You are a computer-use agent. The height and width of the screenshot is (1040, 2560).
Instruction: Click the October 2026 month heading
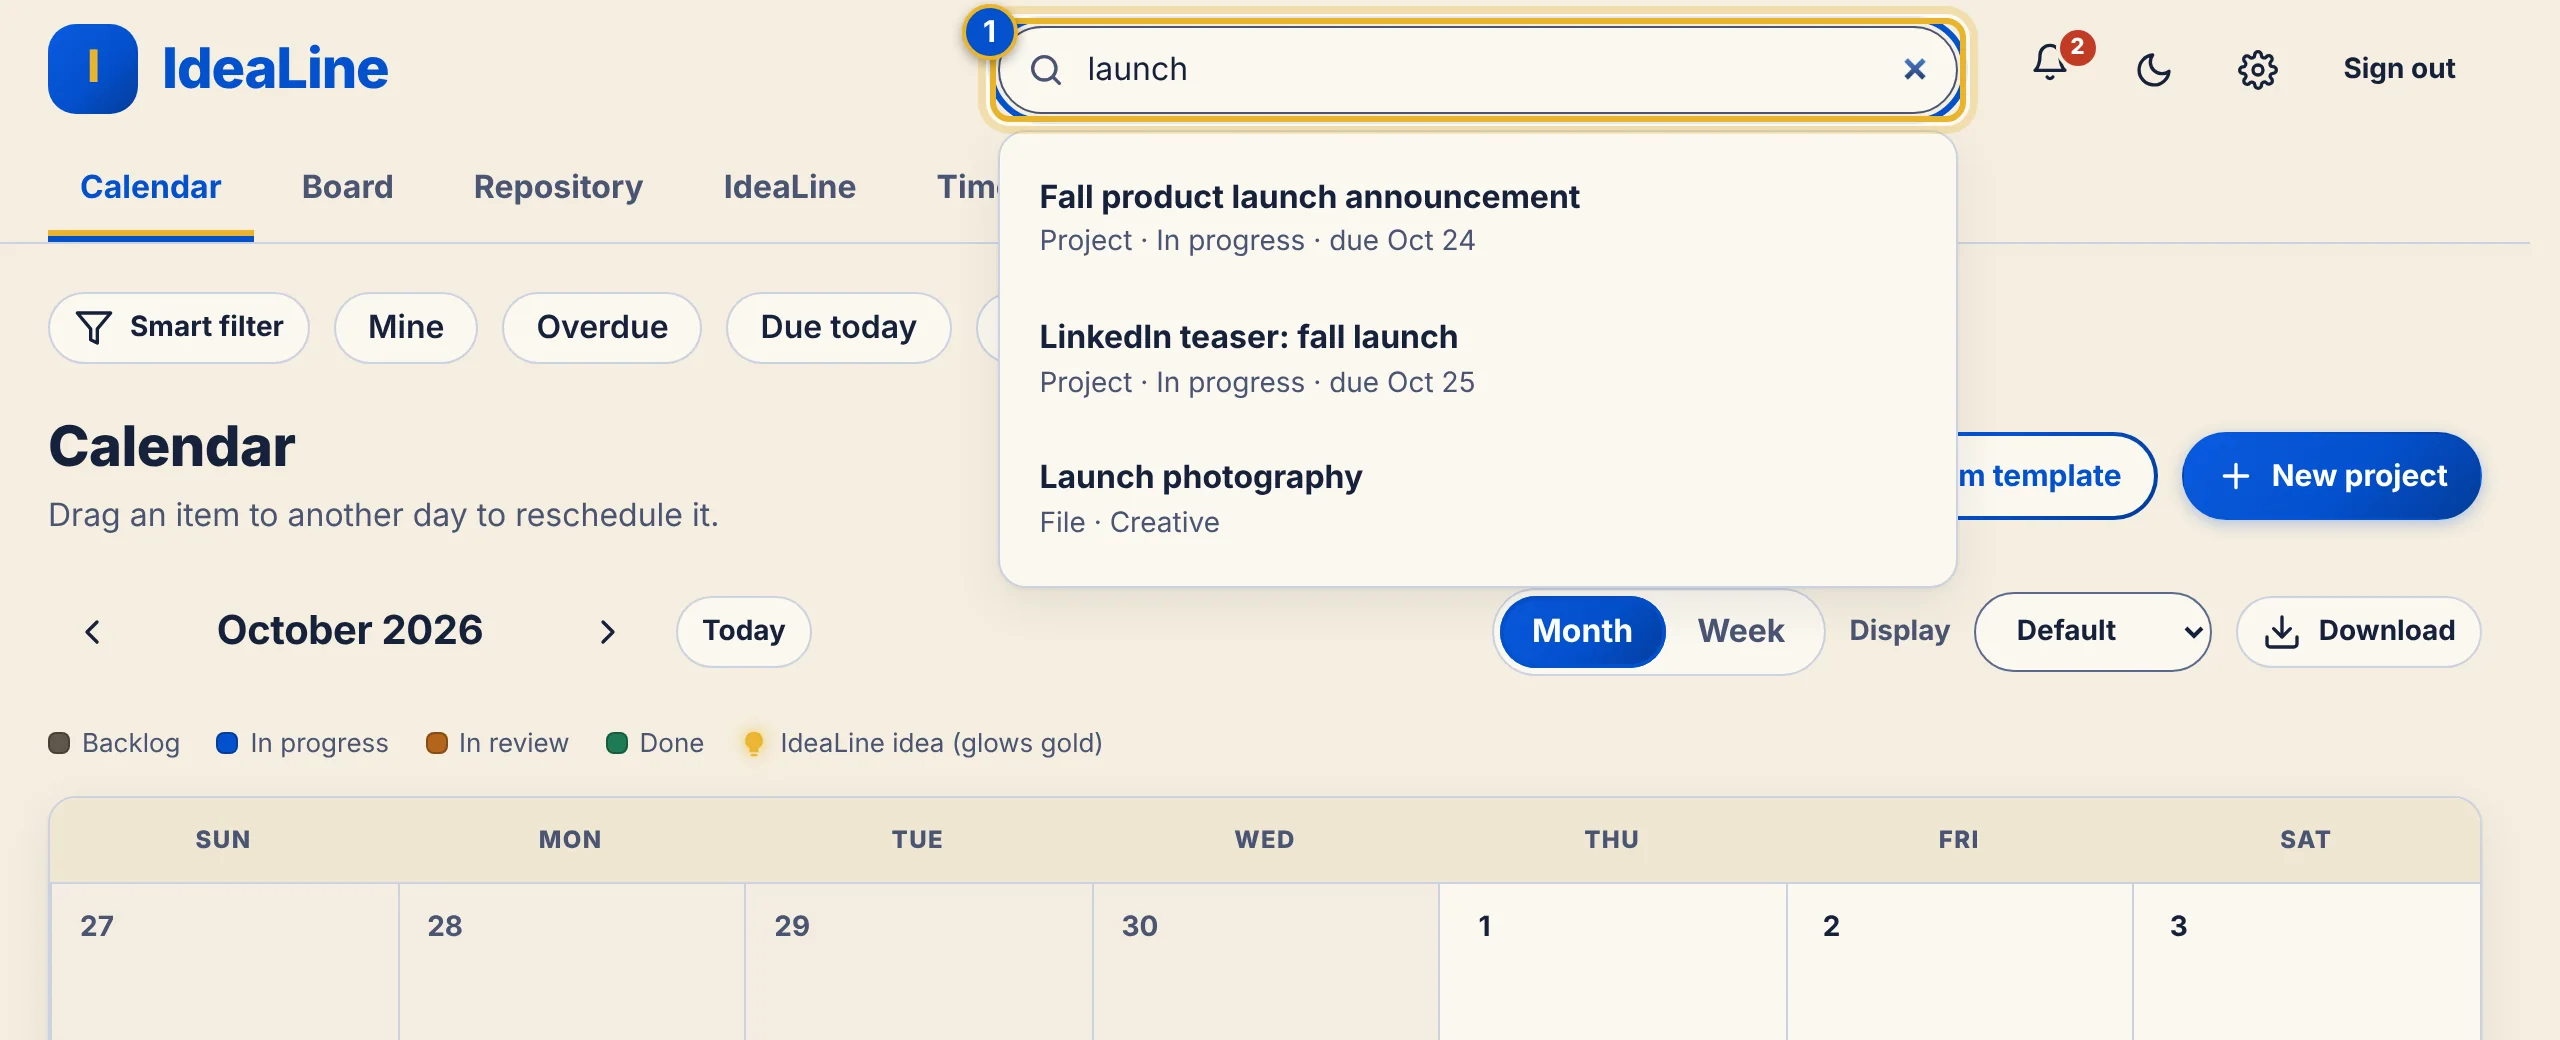click(x=350, y=630)
